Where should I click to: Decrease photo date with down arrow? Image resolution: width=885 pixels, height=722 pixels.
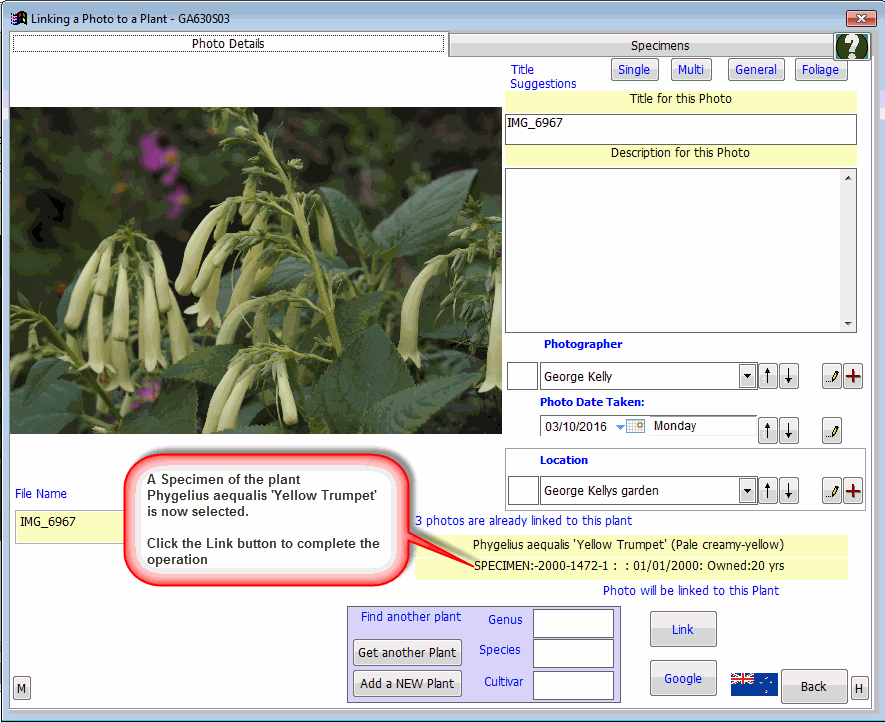point(789,431)
